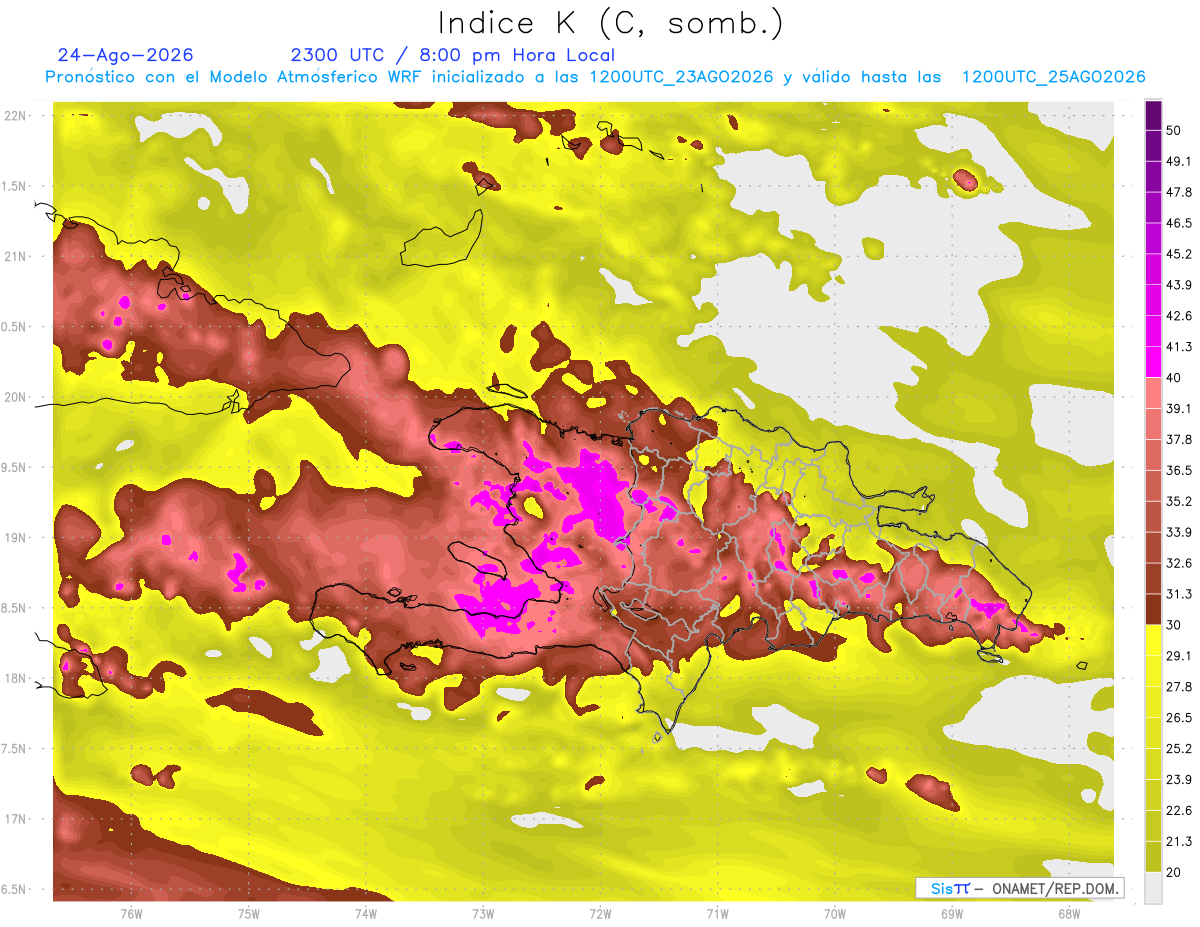Click the colorbar value "37.8"
This screenshot has width=1200, height=927.
(1179, 440)
